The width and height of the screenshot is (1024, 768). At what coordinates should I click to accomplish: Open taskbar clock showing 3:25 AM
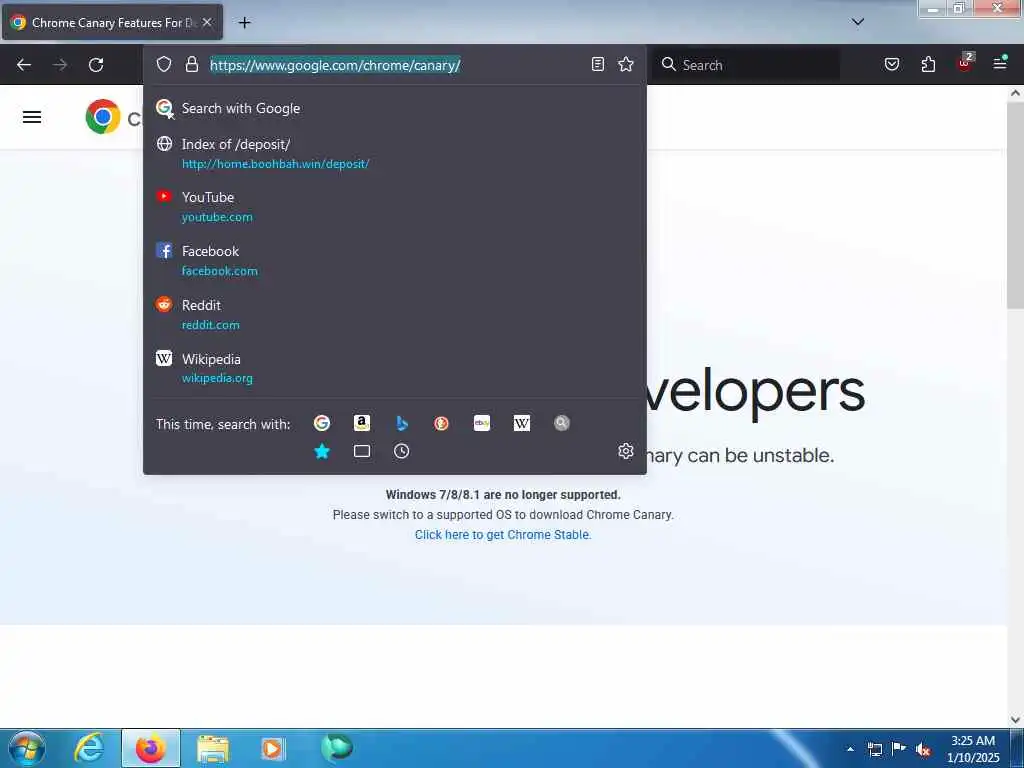973,749
